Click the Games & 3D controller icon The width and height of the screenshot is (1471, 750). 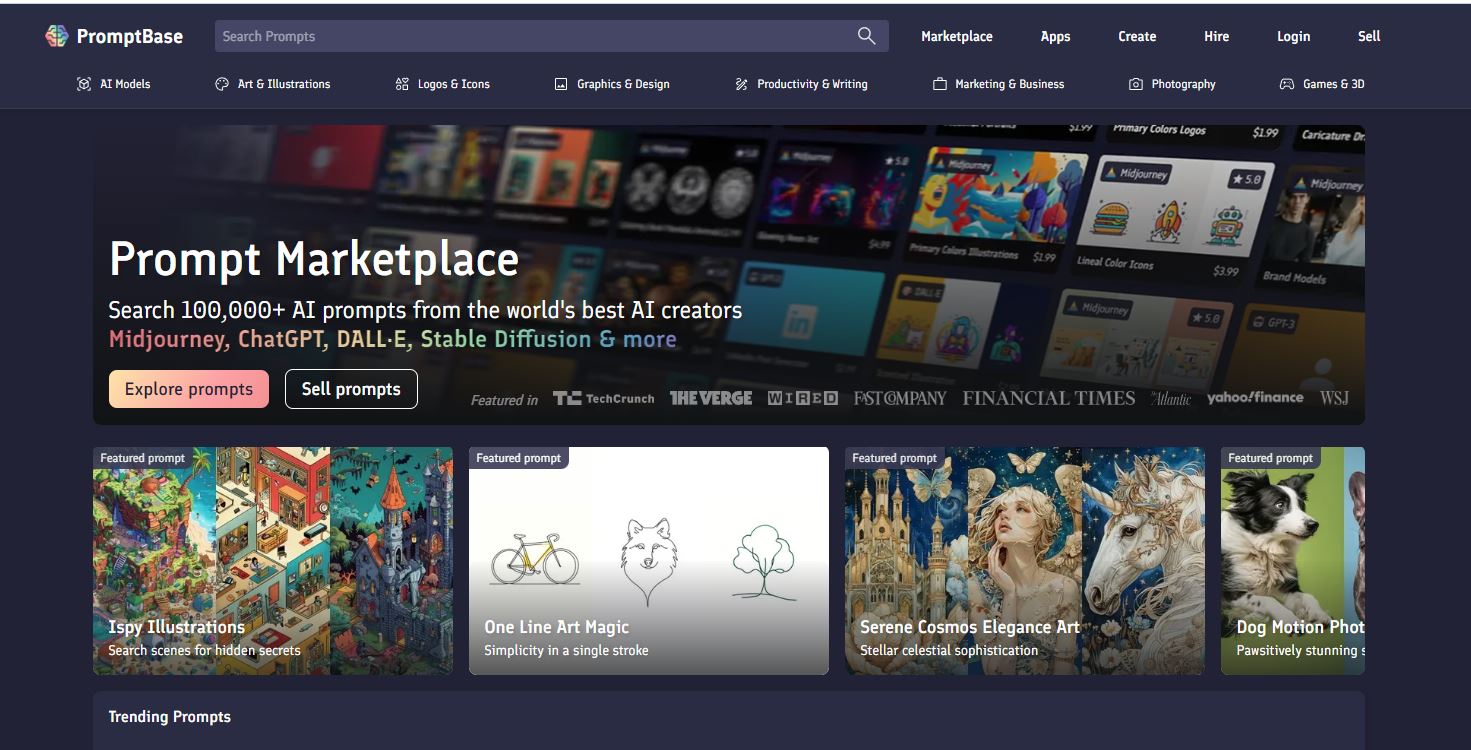tap(1287, 84)
